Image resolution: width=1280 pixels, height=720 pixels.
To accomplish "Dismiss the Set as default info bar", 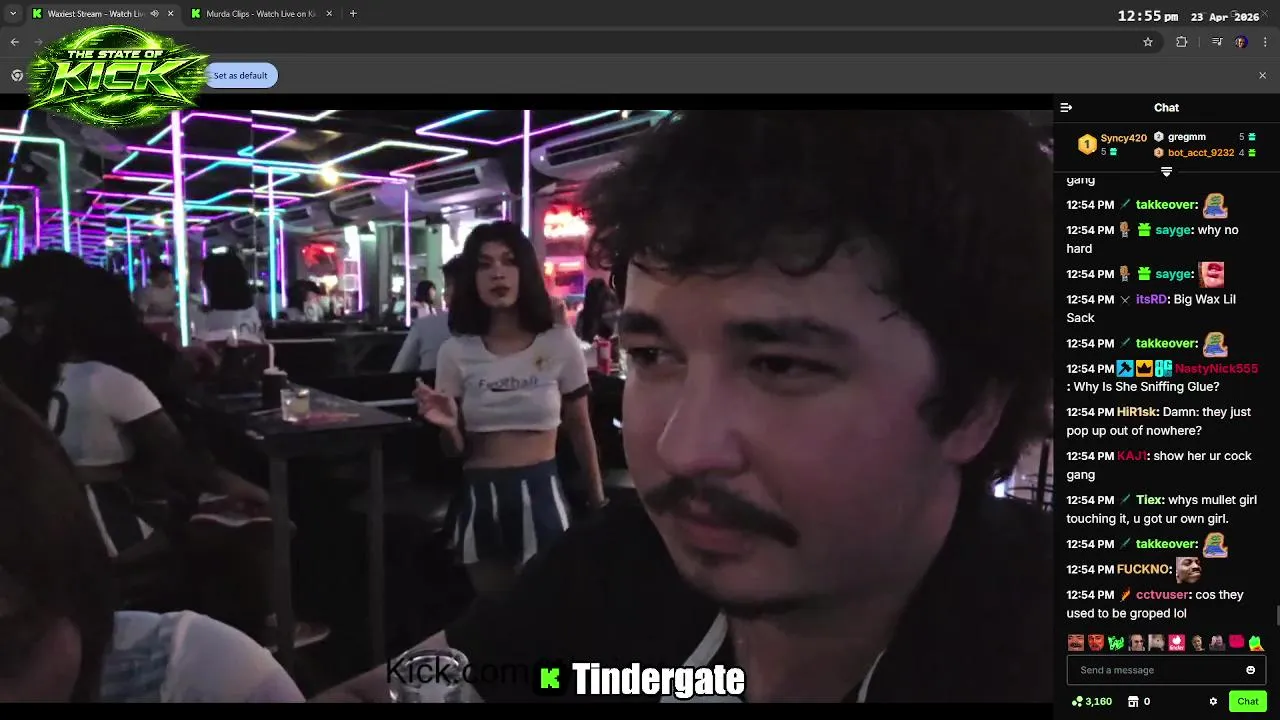I will click(x=1262, y=75).
